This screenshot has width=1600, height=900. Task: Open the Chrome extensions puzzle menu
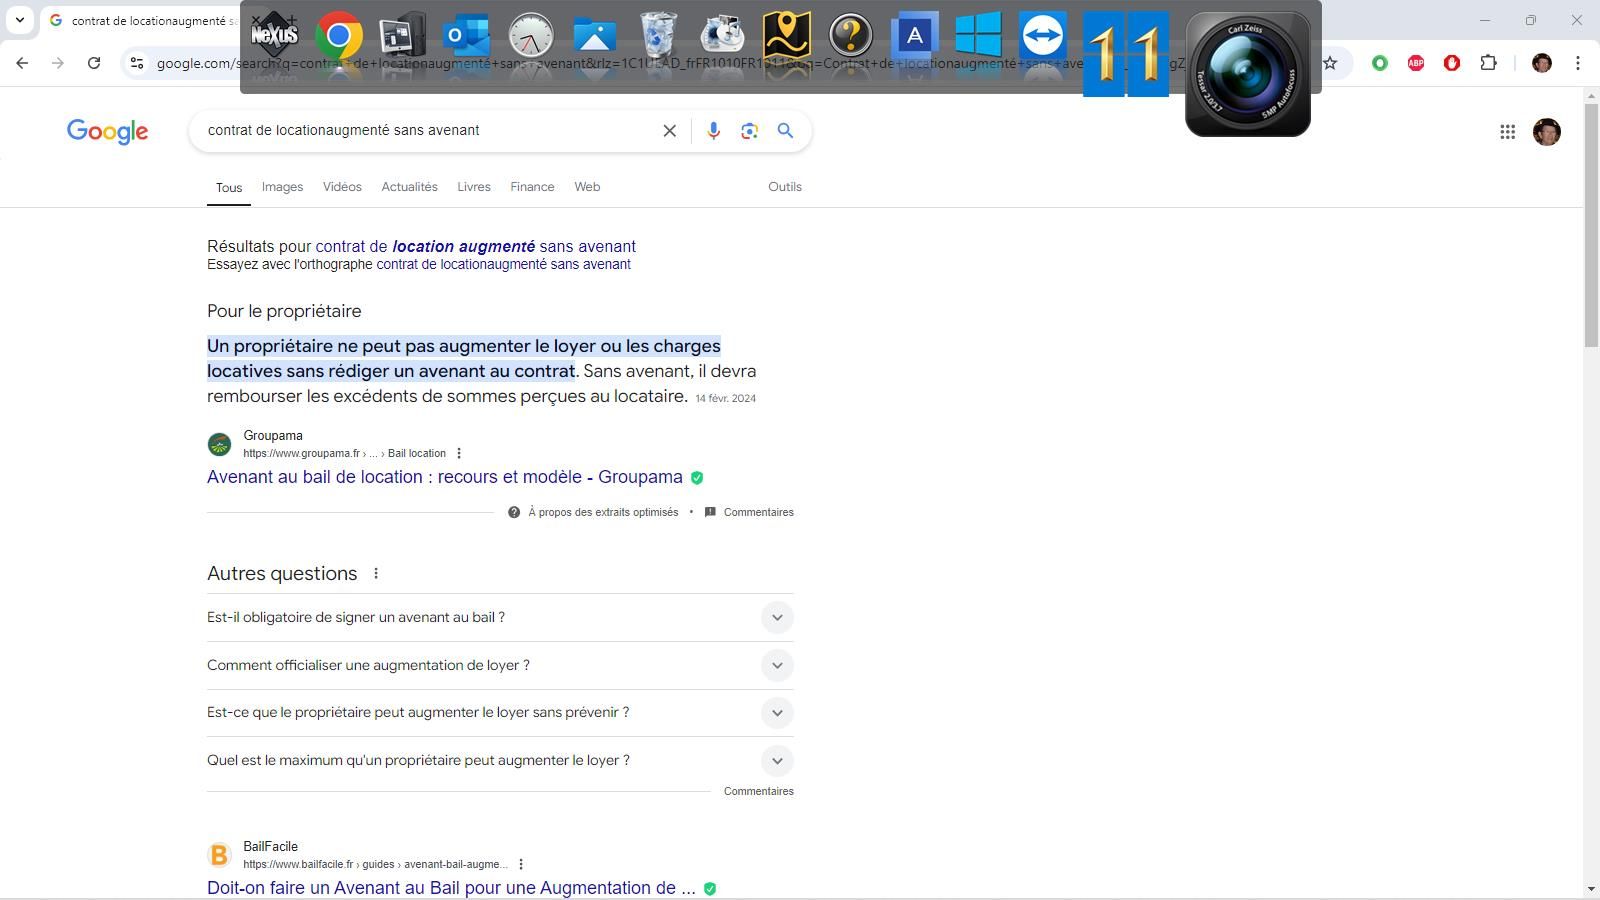(x=1488, y=63)
